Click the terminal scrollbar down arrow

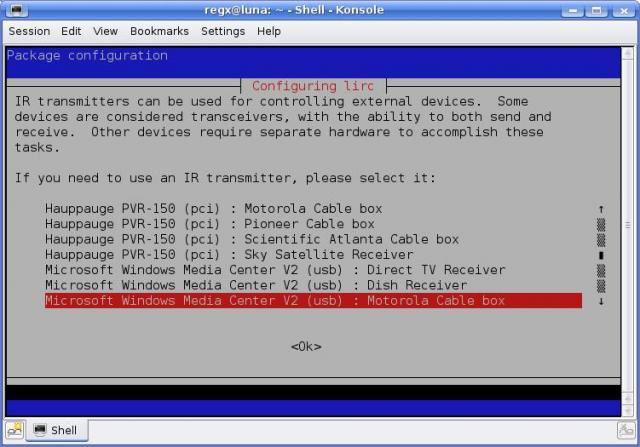pos(627,410)
